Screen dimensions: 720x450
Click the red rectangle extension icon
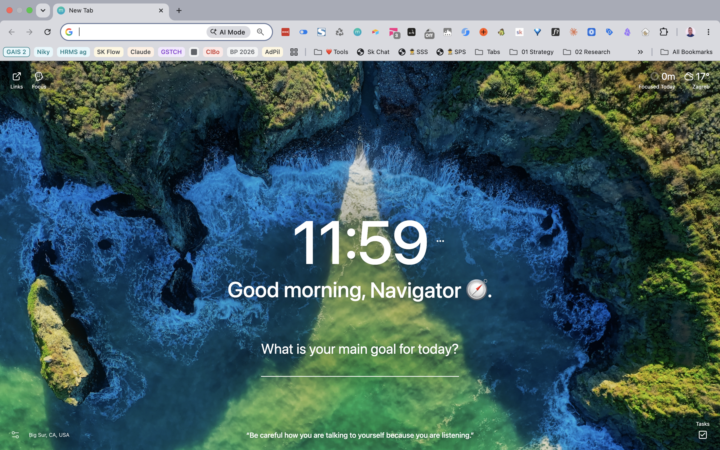point(285,32)
